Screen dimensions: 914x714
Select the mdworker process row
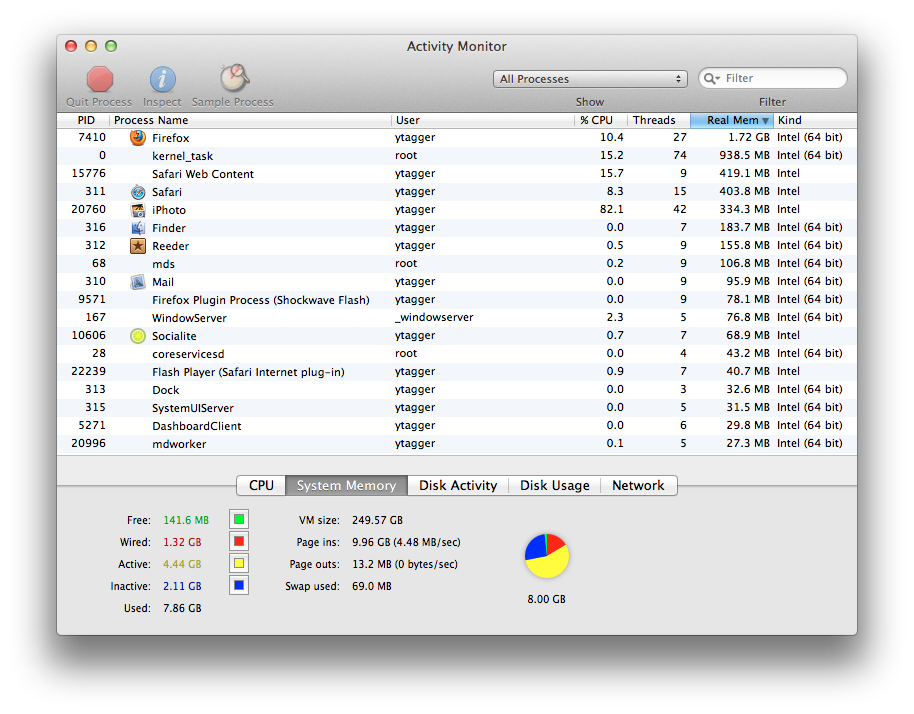457,444
